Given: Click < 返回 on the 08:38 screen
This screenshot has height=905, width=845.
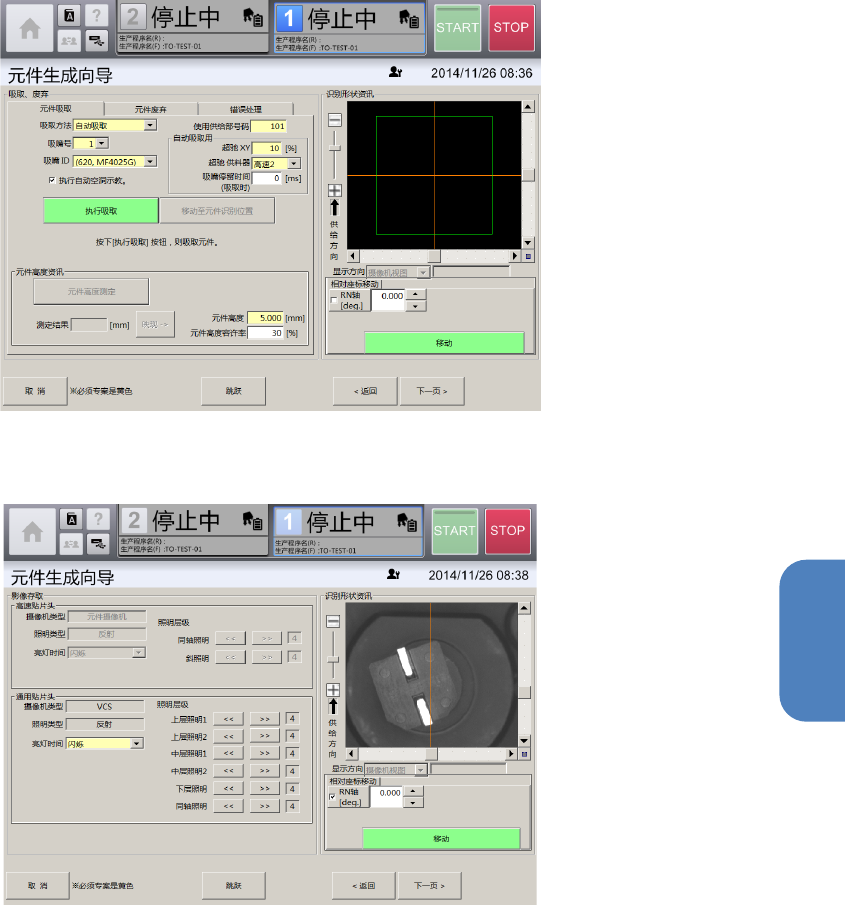Looking at the screenshot, I should (364, 885).
